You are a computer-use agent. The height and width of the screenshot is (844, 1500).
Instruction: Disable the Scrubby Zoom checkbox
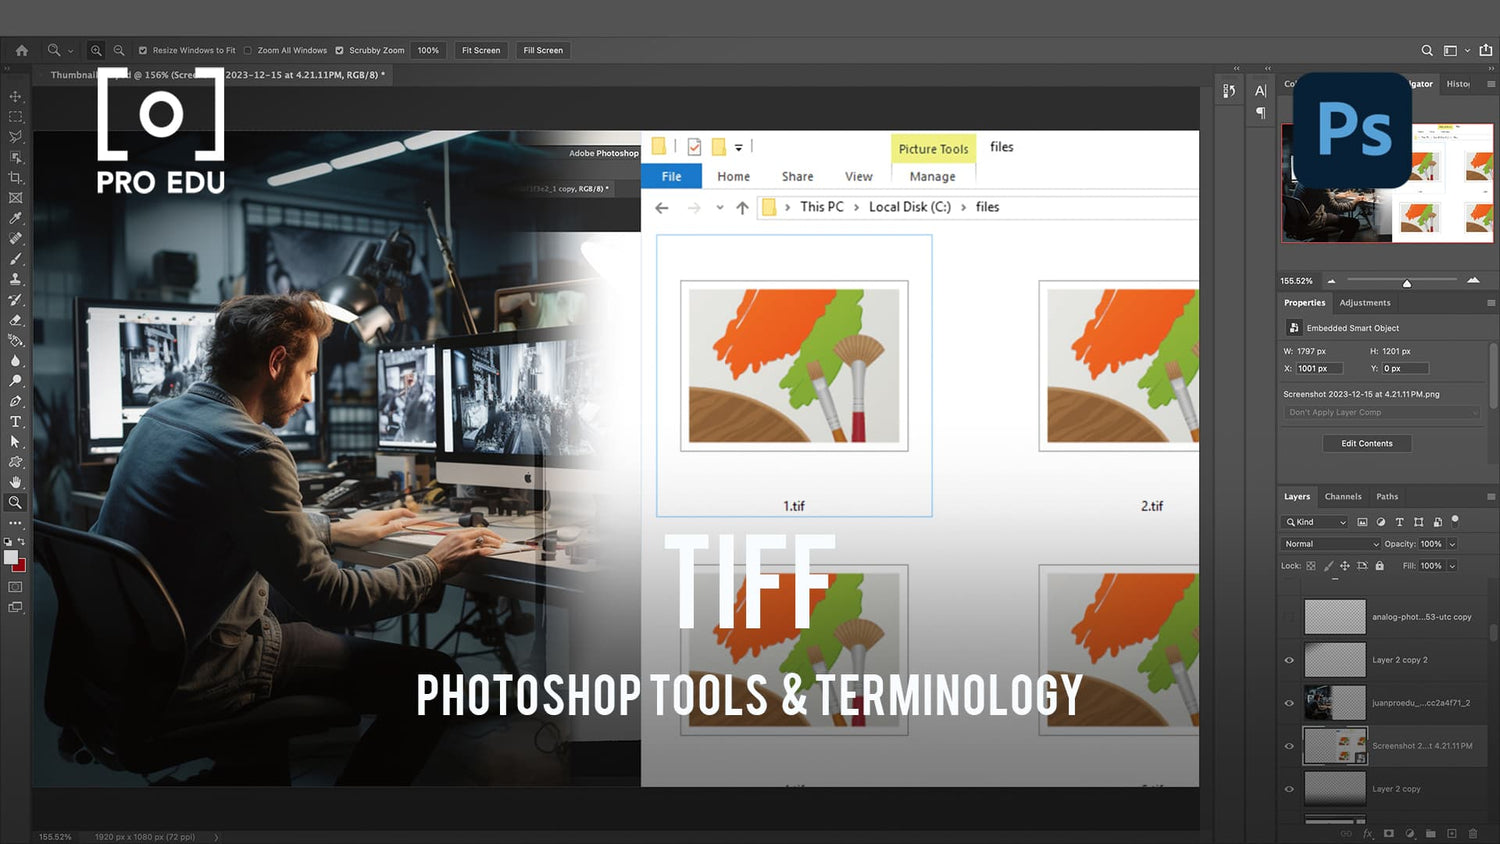click(340, 50)
